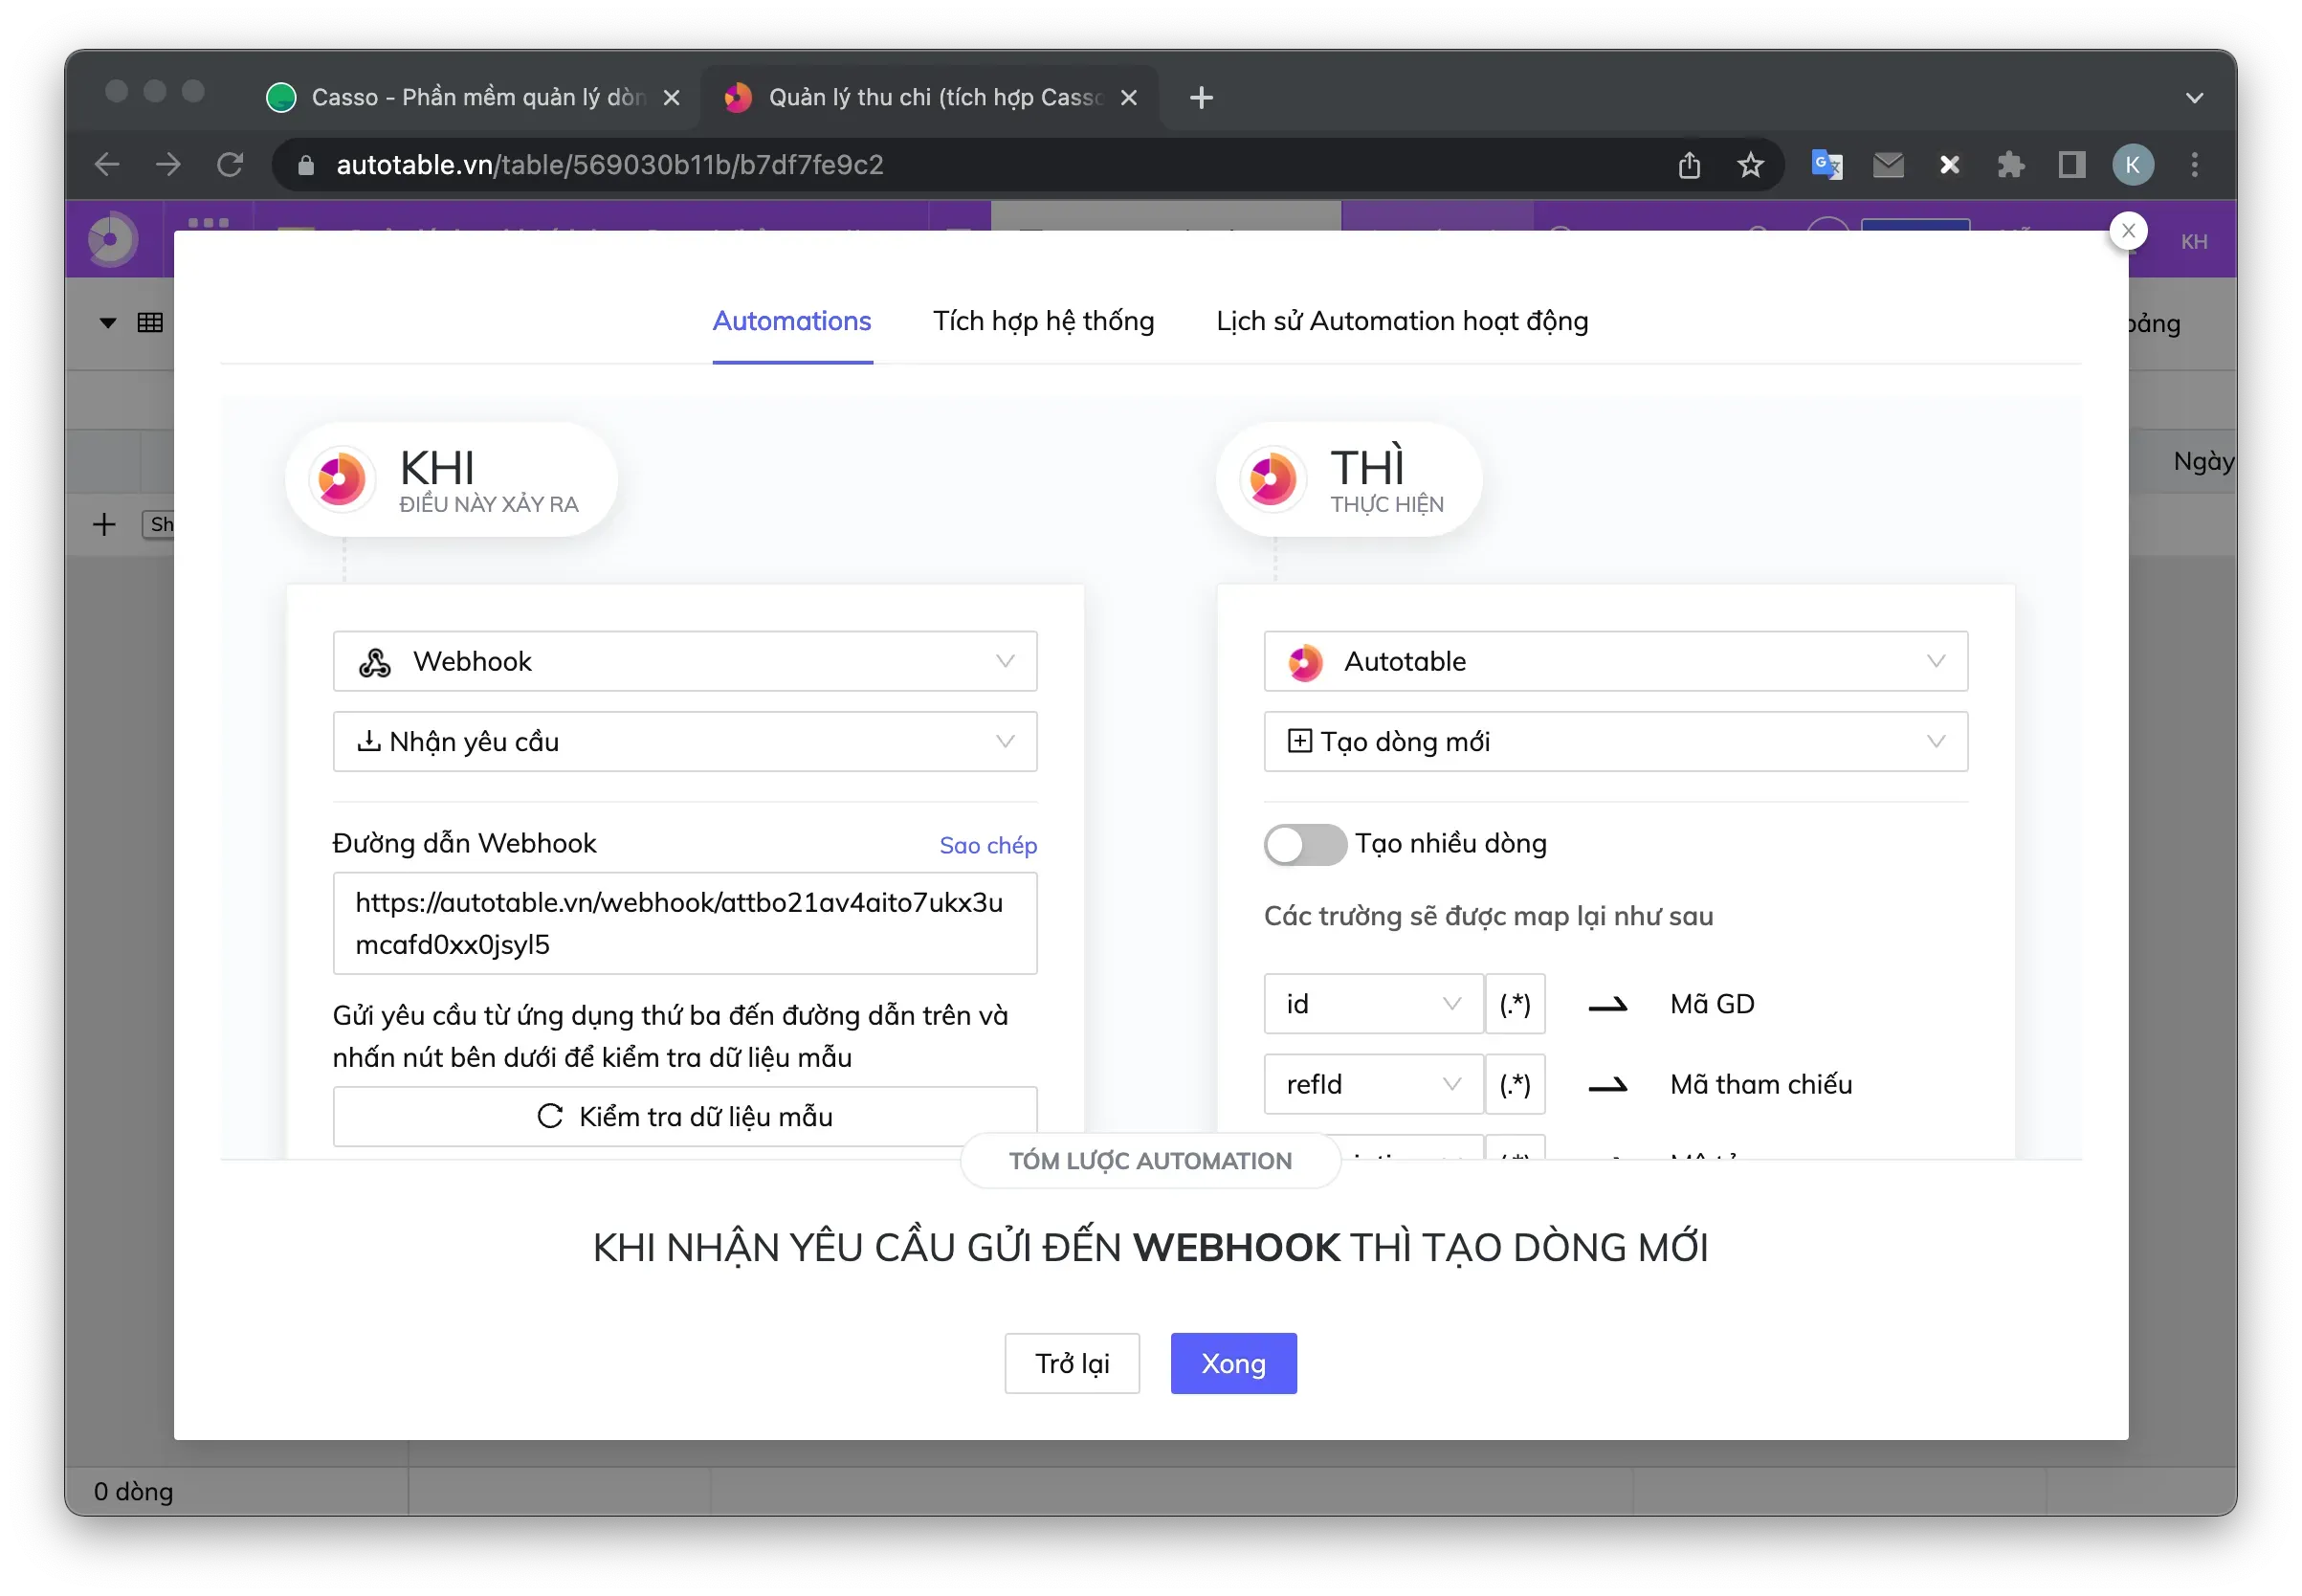This screenshot has height=1596, width=2302.
Task: Click Các trường sẽ được map label
Action: (1488, 917)
